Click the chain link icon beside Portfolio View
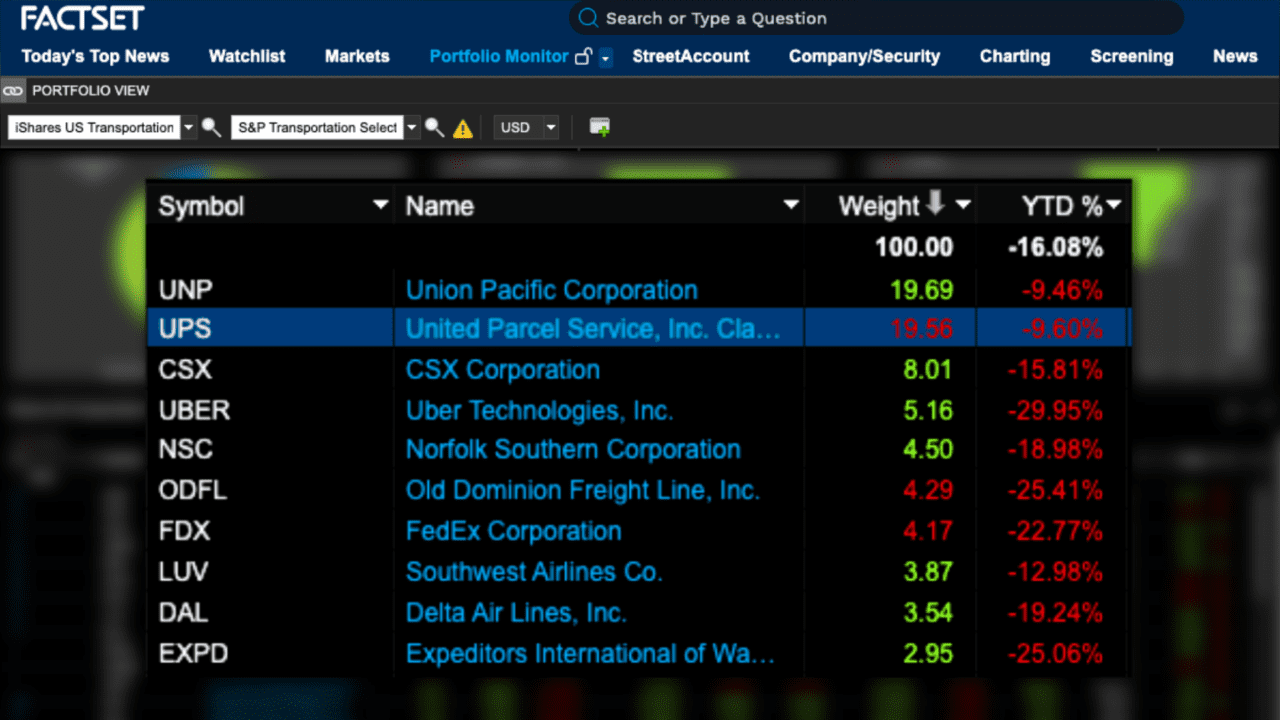 point(13,91)
